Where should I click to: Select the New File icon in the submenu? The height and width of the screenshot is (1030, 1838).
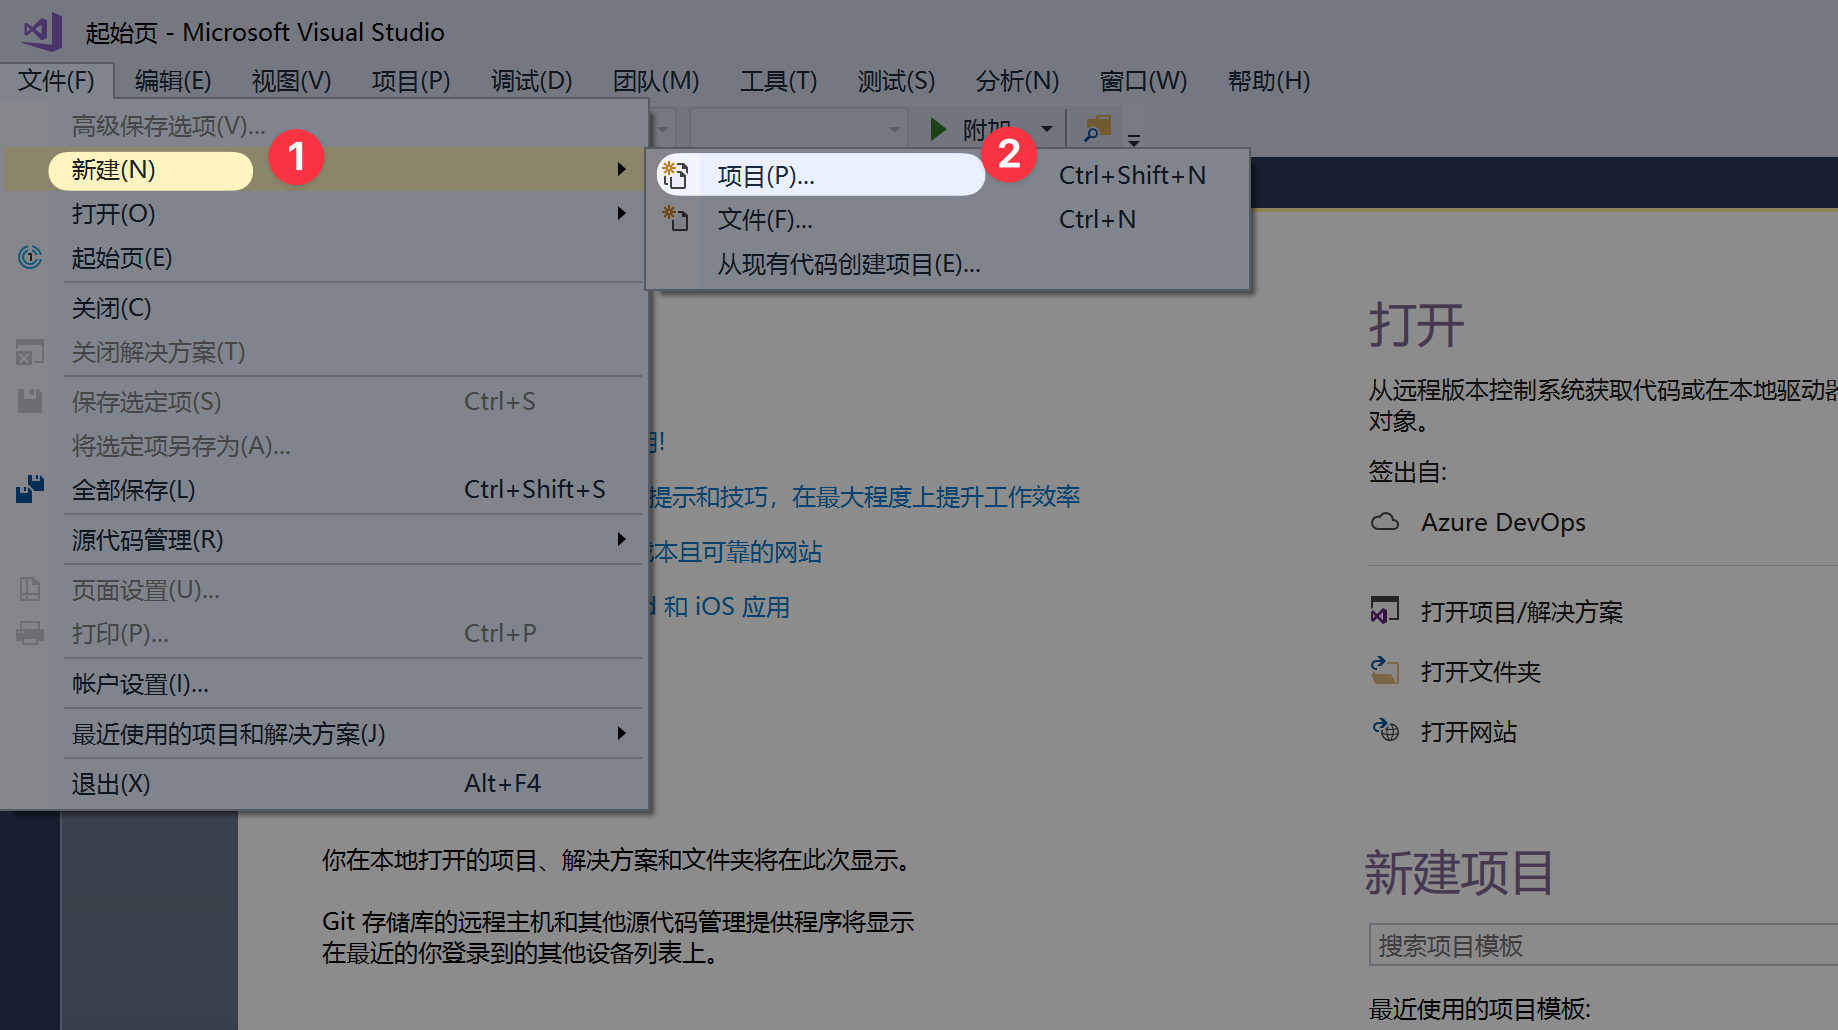(676, 219)
